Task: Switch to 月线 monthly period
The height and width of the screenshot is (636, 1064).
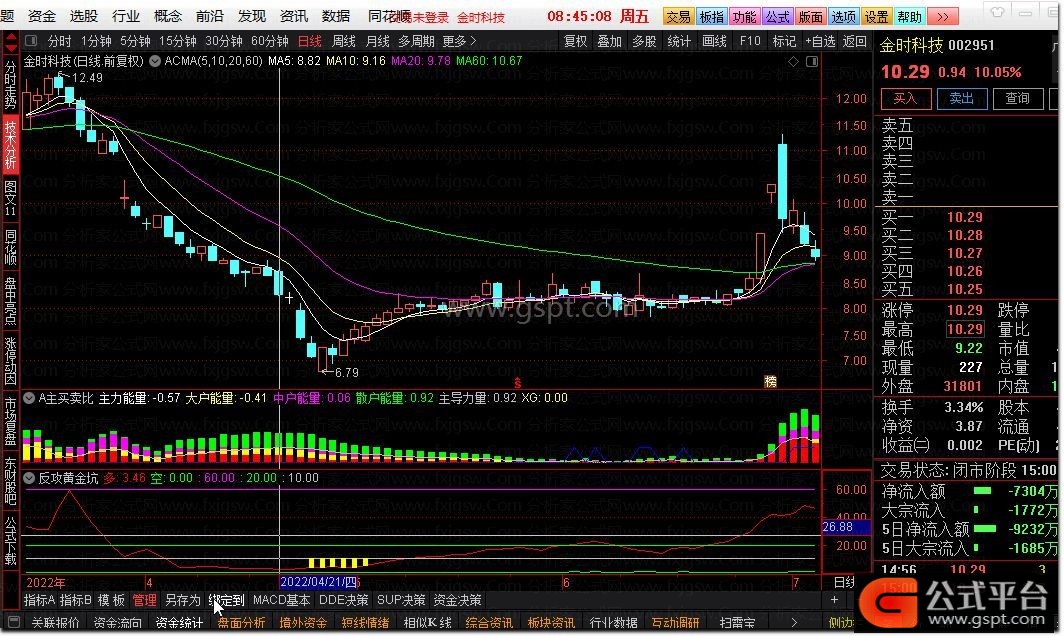Action: [378, 41]
